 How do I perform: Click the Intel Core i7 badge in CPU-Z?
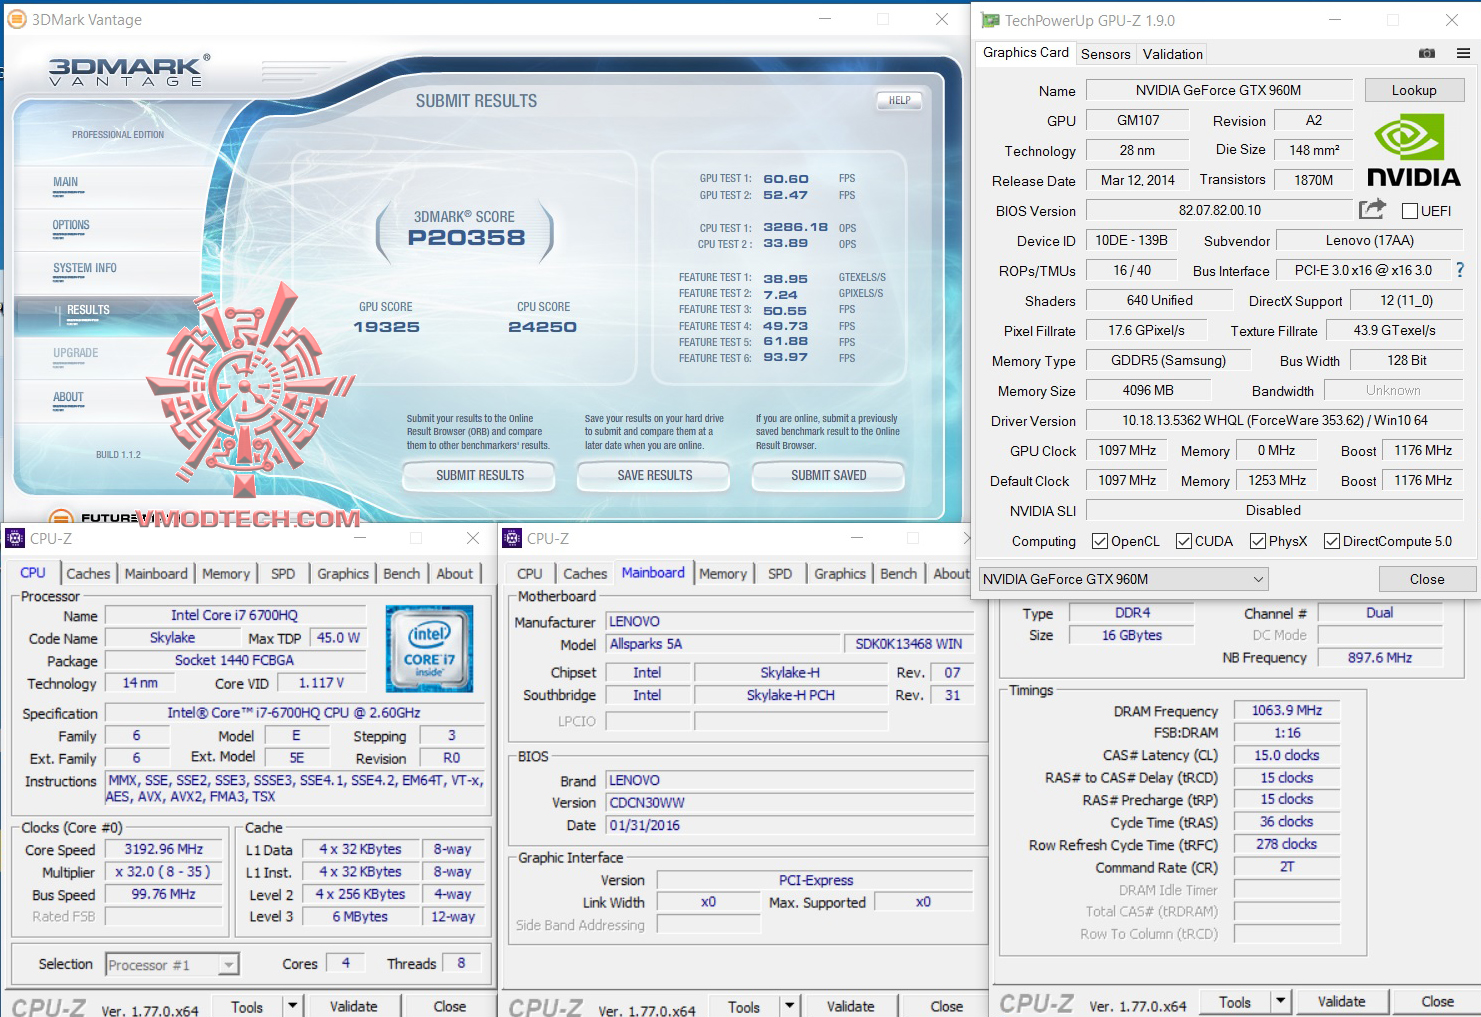[x=428, y=648]
